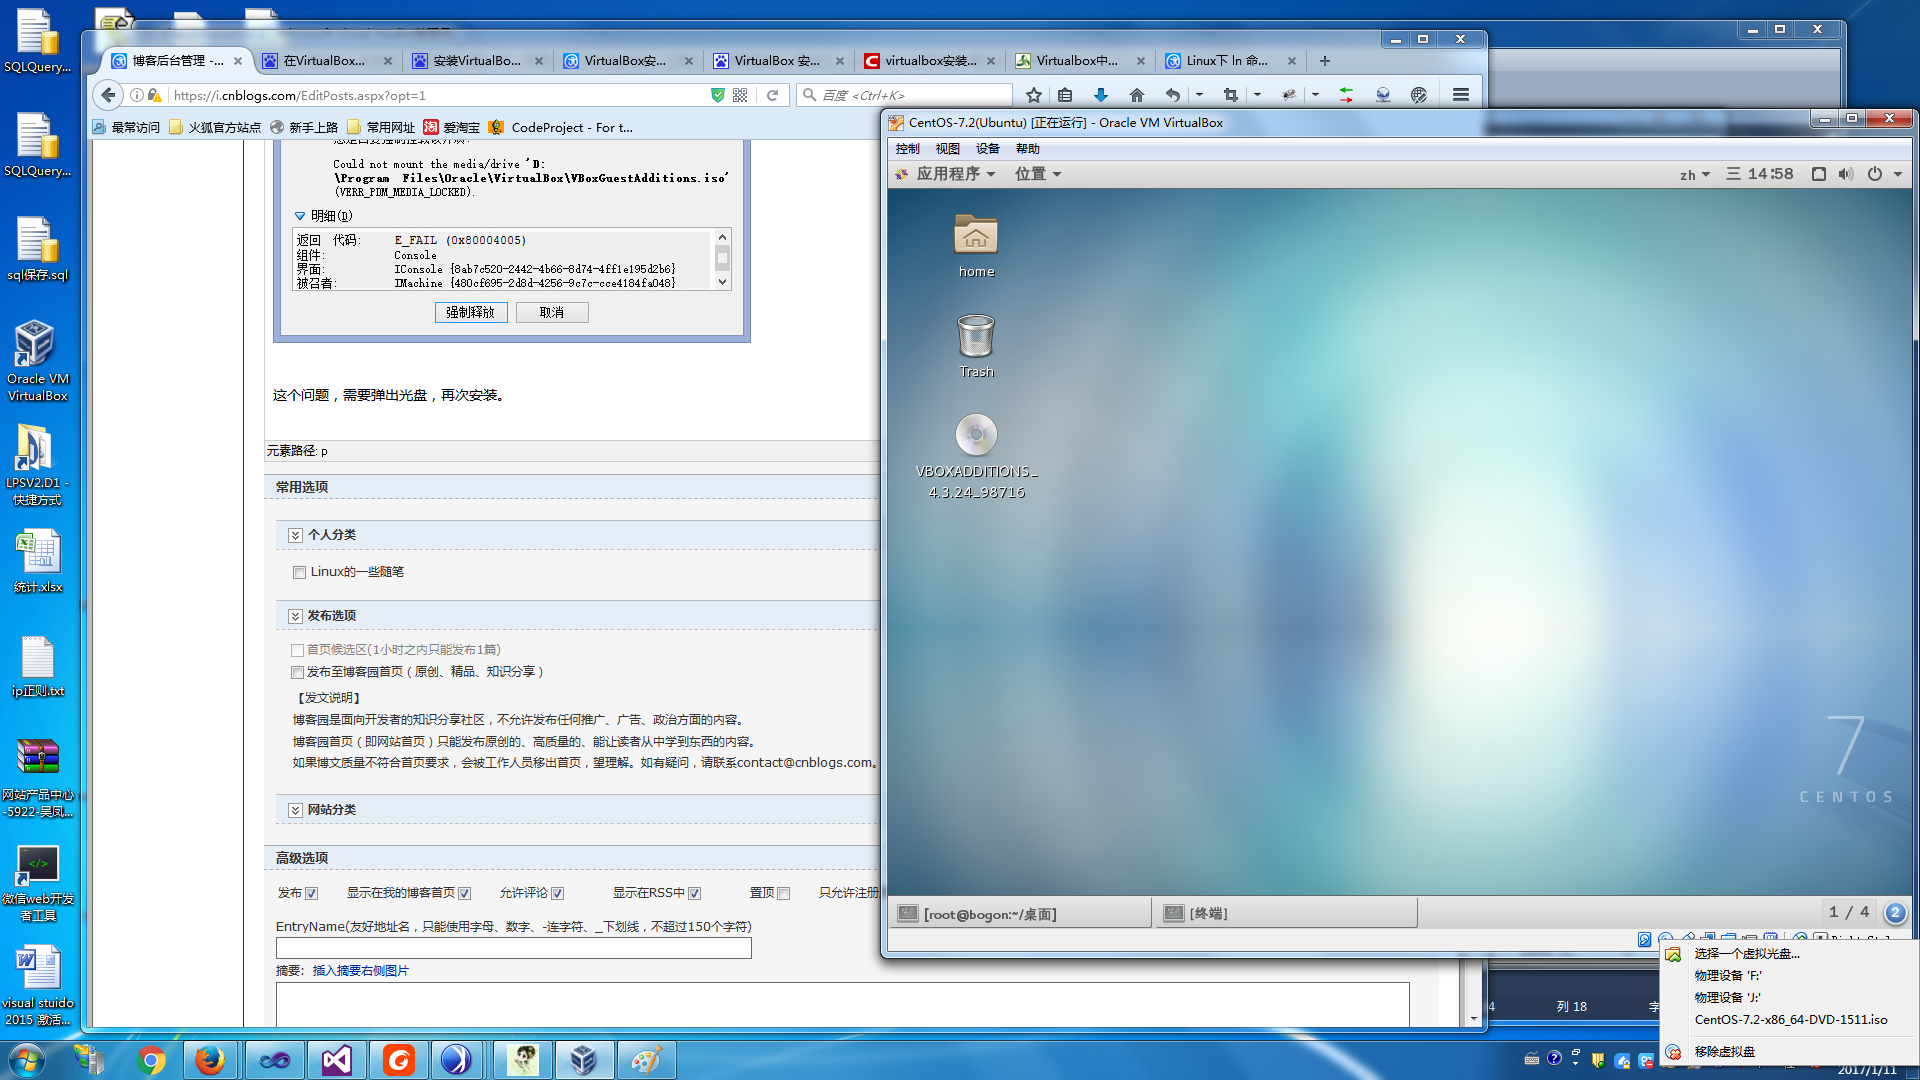Collapse the 个人分类 section

coord(295,536)
